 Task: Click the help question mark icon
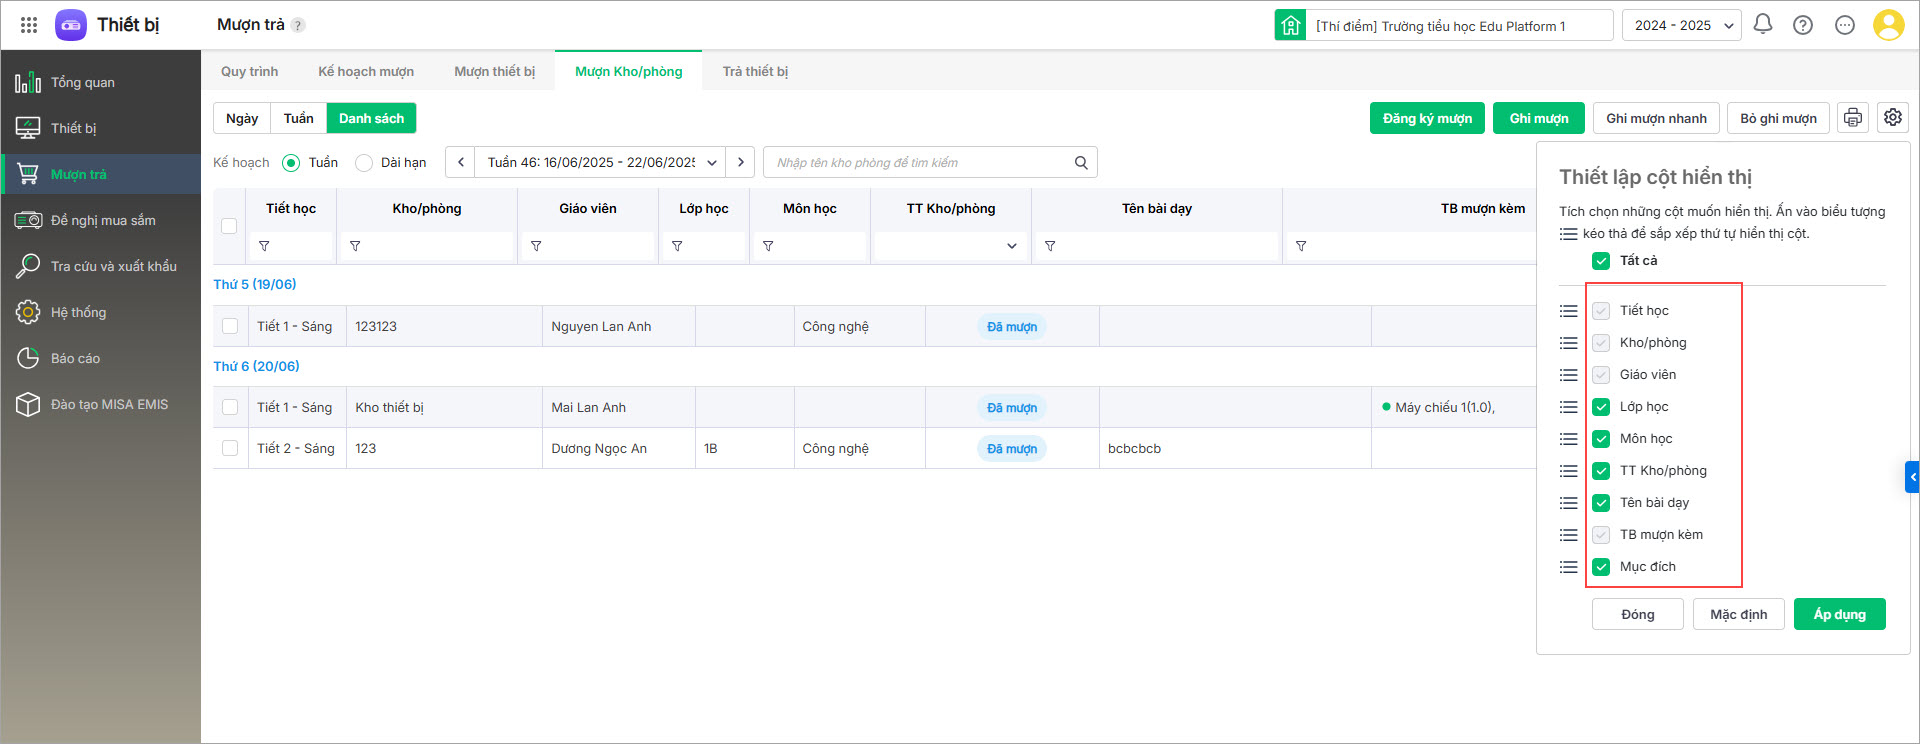pos(1802,25)
